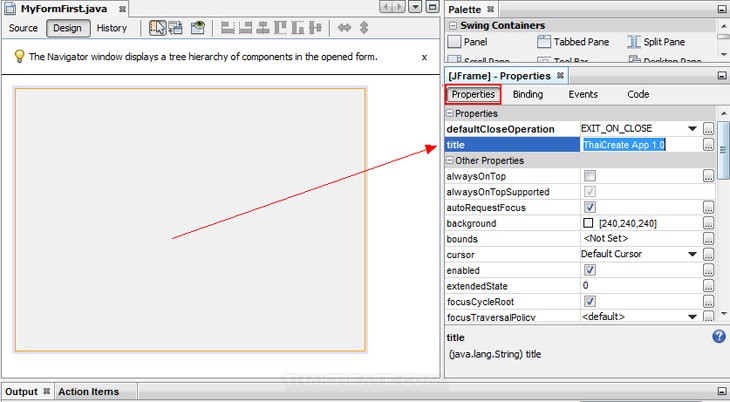The image size is (730, 402).
Task: Minimize the Output window
Action: [x=722, y=391]
